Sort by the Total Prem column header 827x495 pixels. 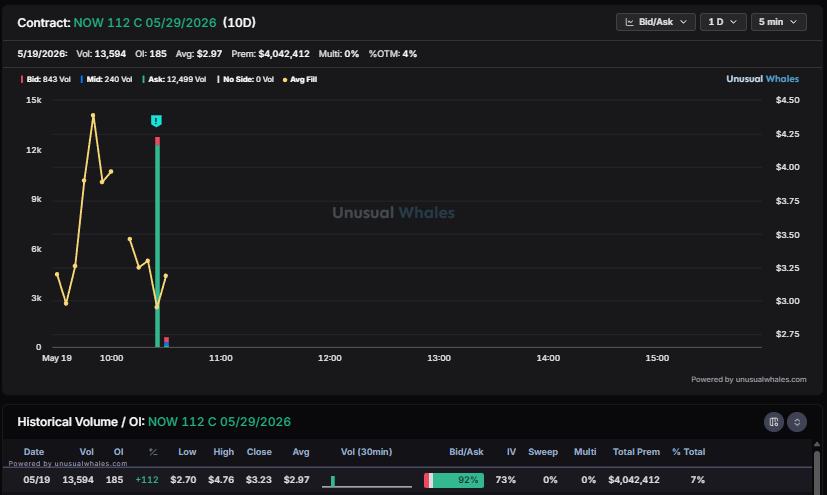point(636,452)
